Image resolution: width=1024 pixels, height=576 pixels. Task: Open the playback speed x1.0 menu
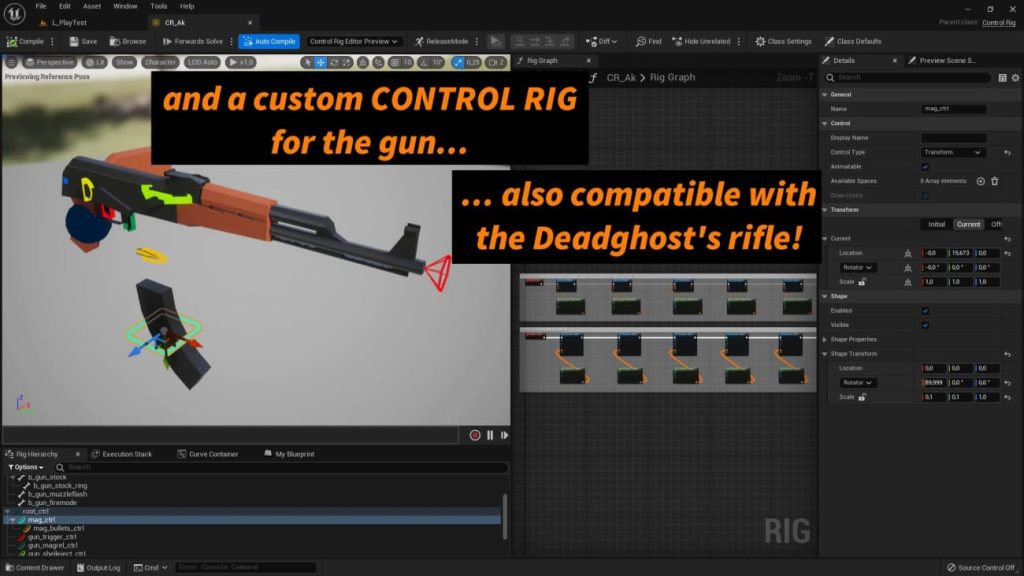coord(240,62)
